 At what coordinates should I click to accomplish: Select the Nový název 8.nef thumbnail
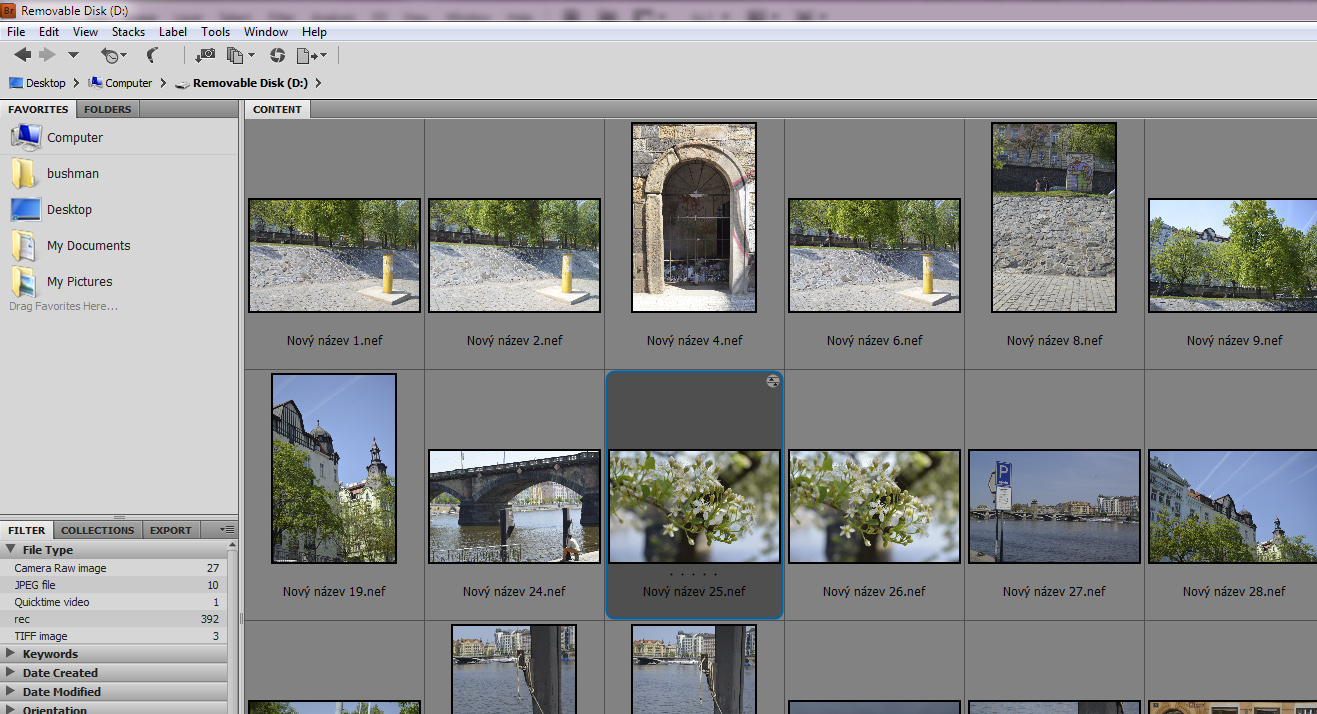tap(1054, 218)
